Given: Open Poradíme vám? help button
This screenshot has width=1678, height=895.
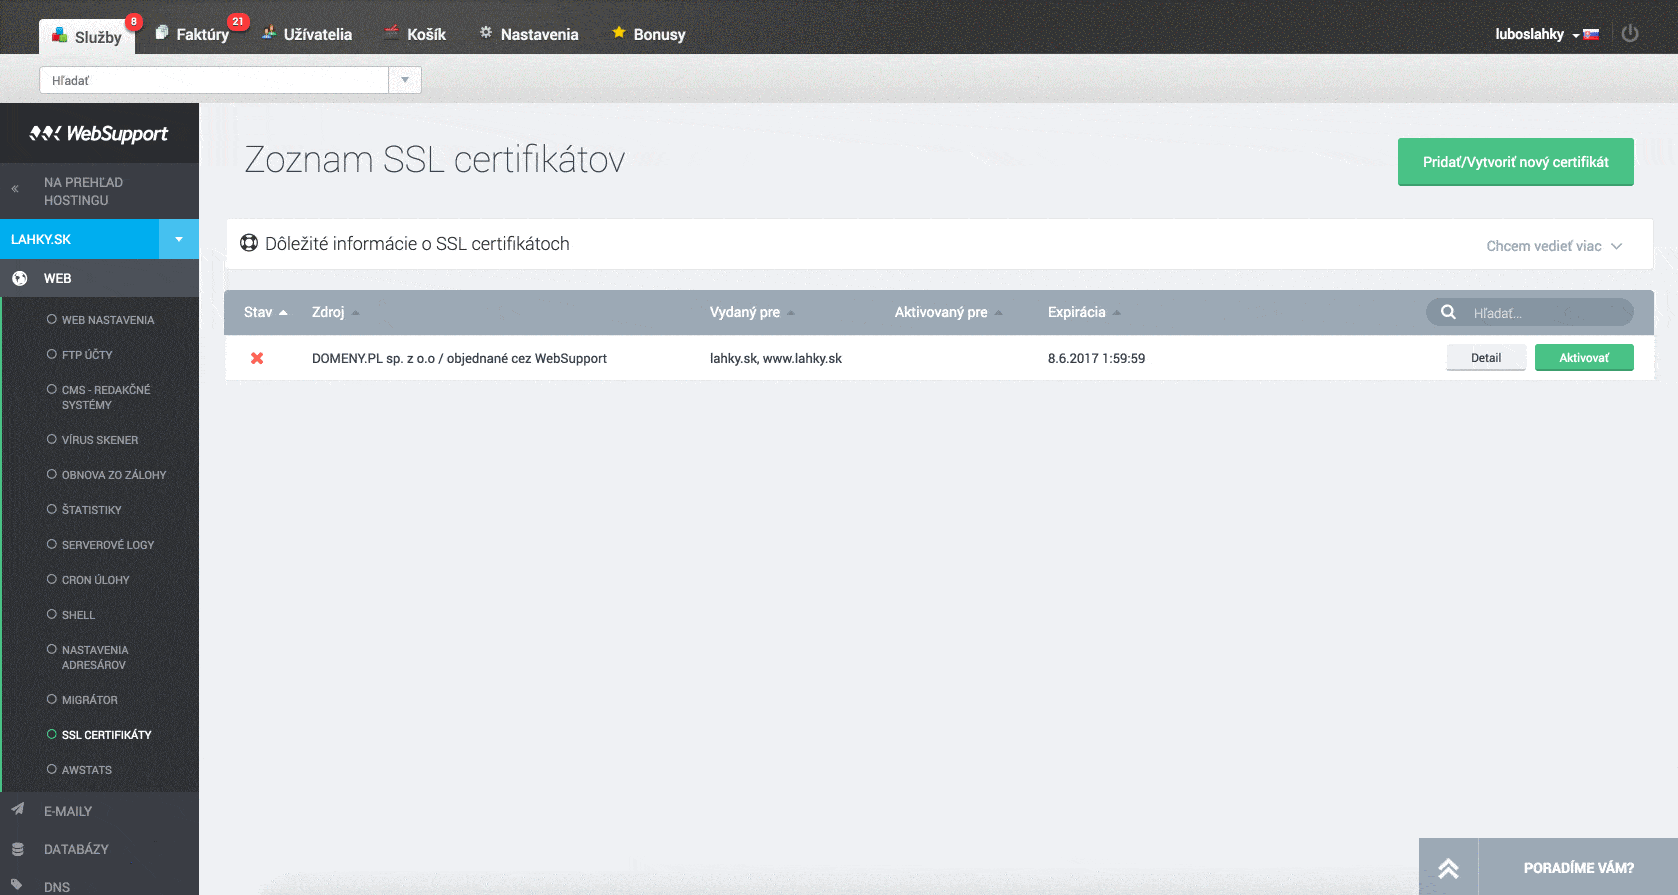Looking at the screenshot, I should (x=1578, y=867).
